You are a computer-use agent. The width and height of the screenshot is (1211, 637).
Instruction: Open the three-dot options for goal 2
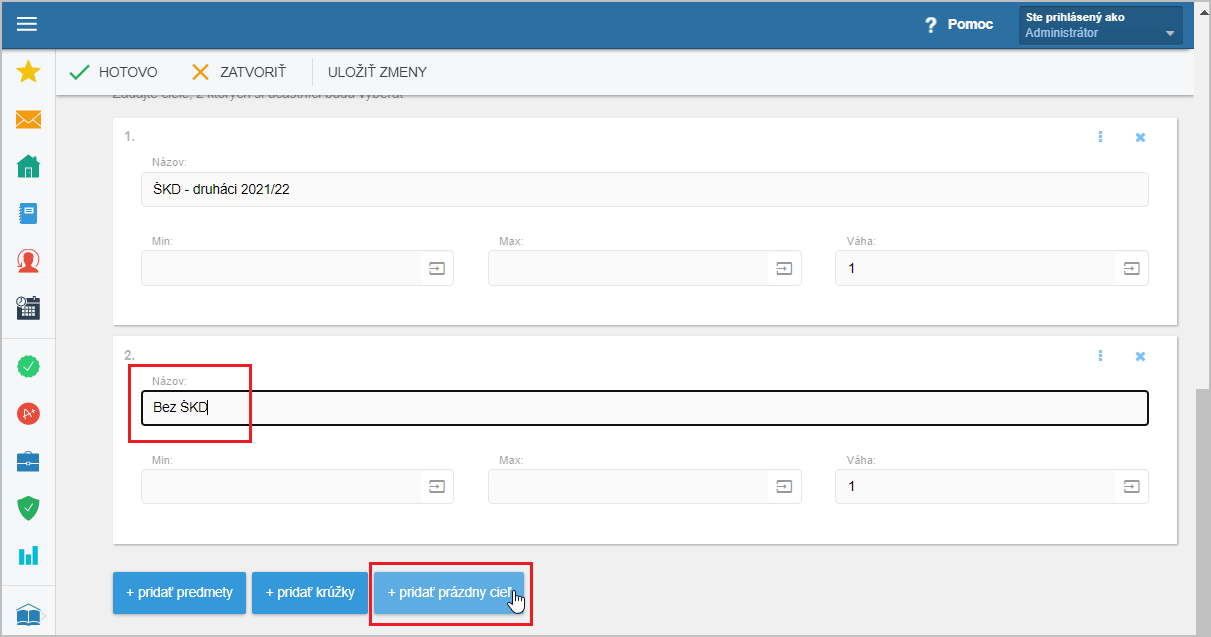point(1100,356)
